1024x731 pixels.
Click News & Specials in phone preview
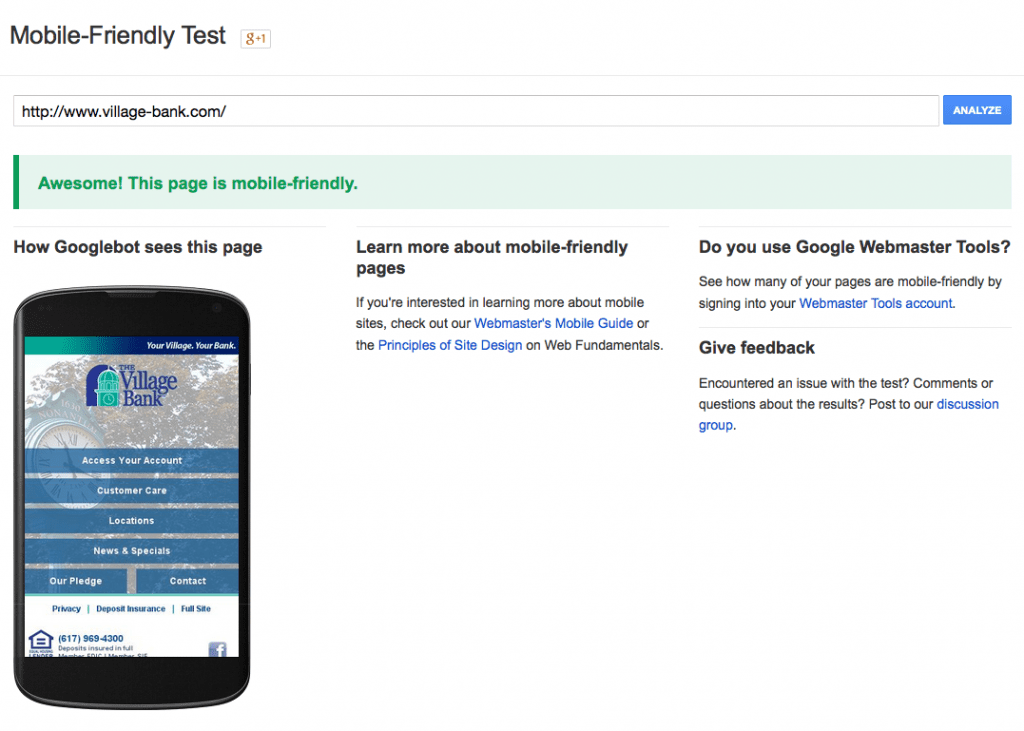point(131,551)
